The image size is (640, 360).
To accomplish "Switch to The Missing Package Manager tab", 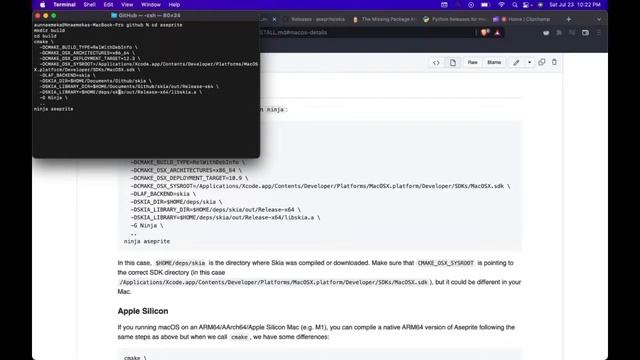I will tap(384, 19).
